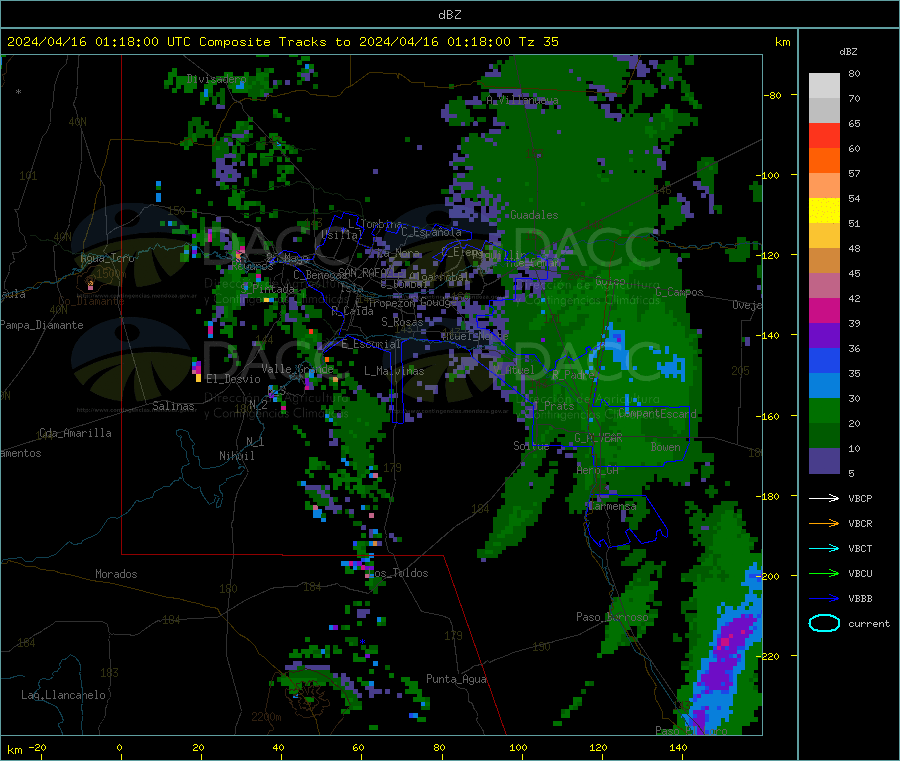Click the 'Pampa_Diamante' place label

(x=41, y=325)
